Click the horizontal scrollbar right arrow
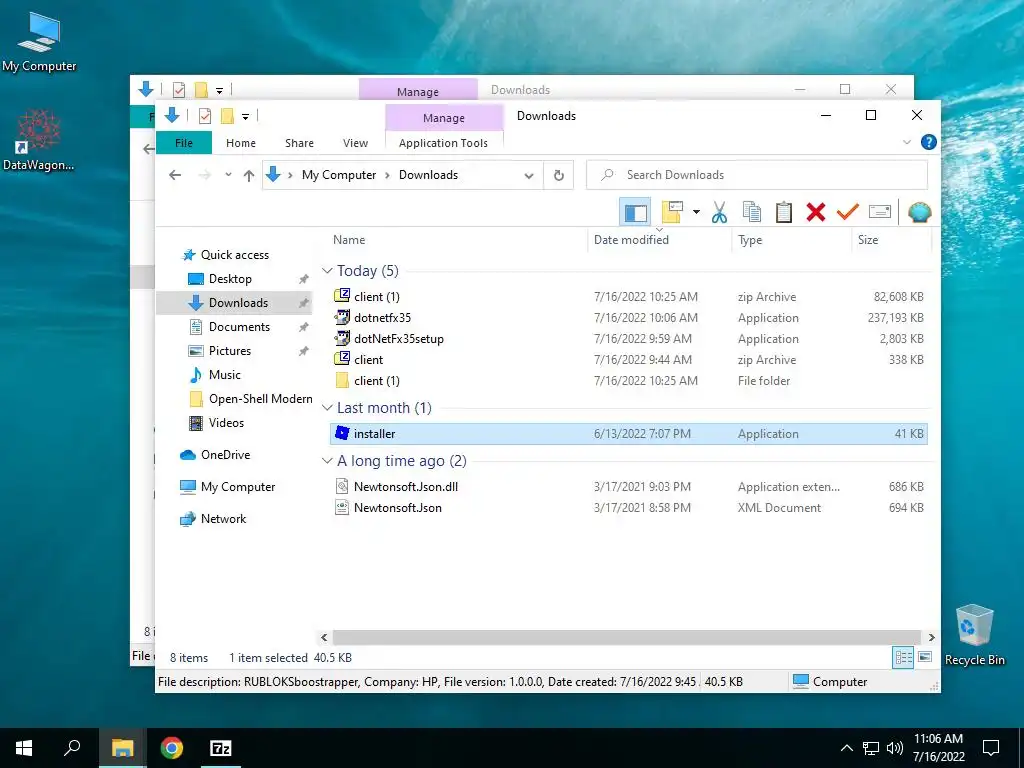This screenshot has width=1024, height=768. [x=931, y=637]
